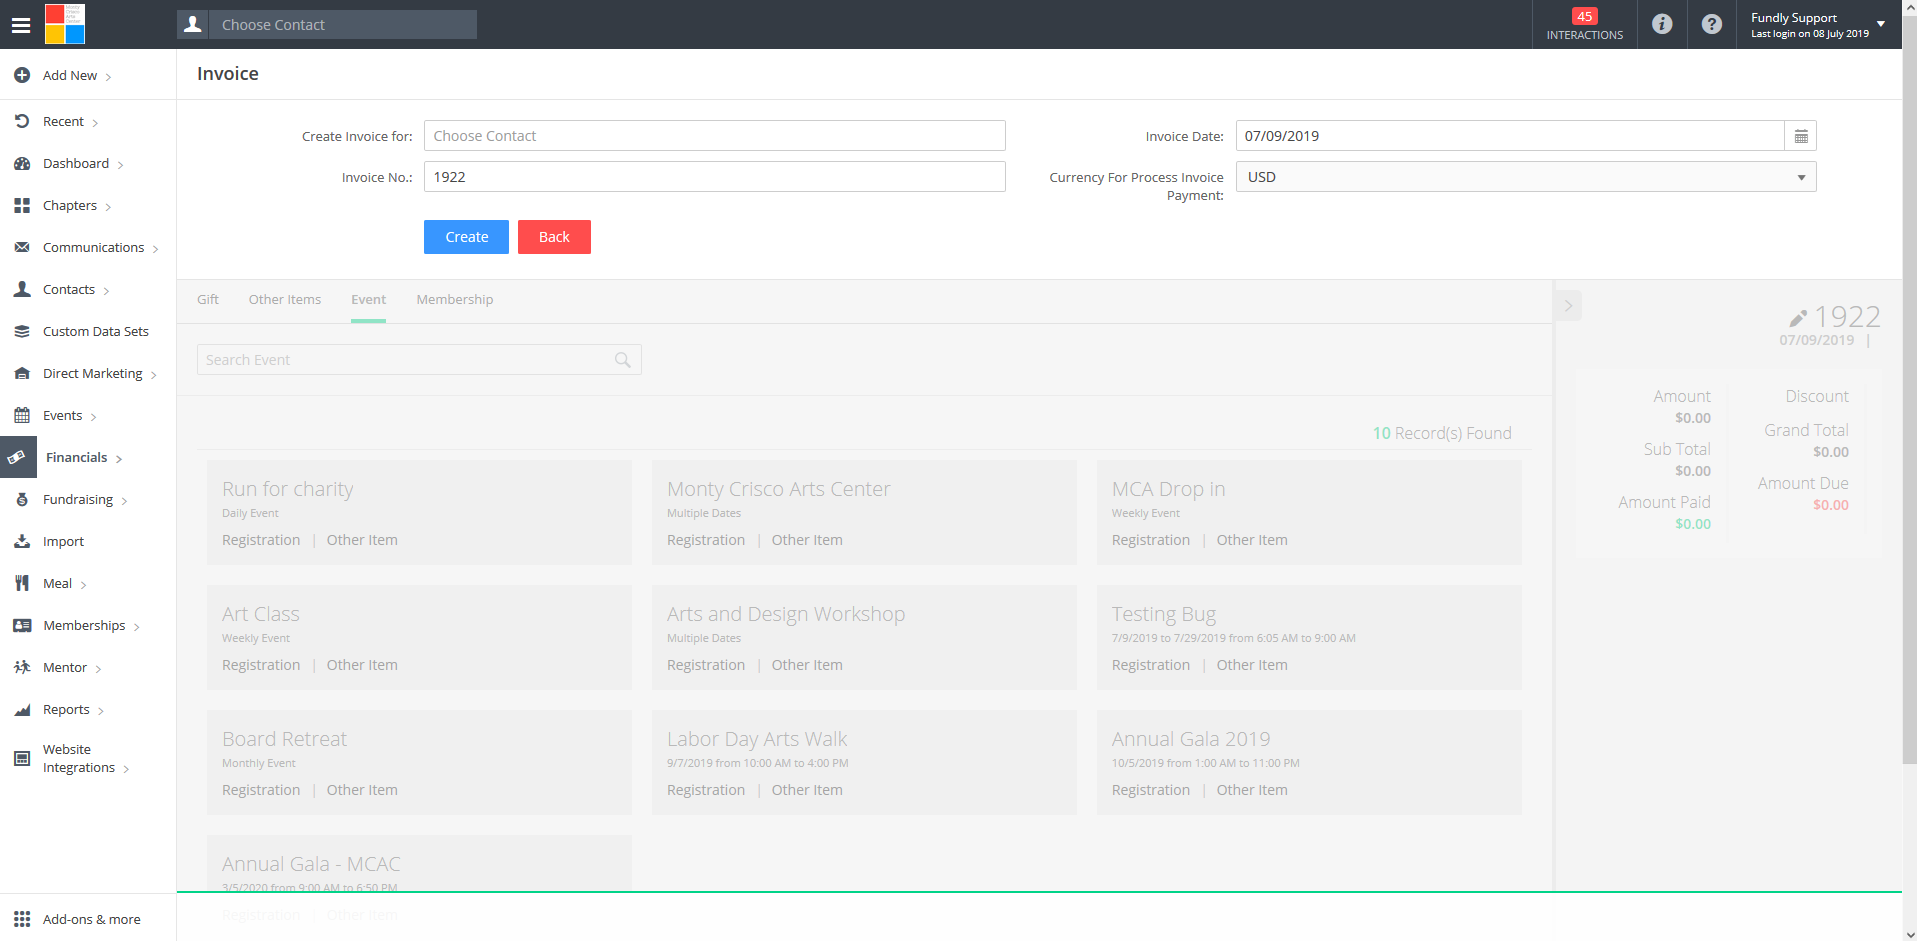The width and height of the screenshot is (1917, 941).
Task: Click the hamburger menu icon
Action: [x=21, y=25]
